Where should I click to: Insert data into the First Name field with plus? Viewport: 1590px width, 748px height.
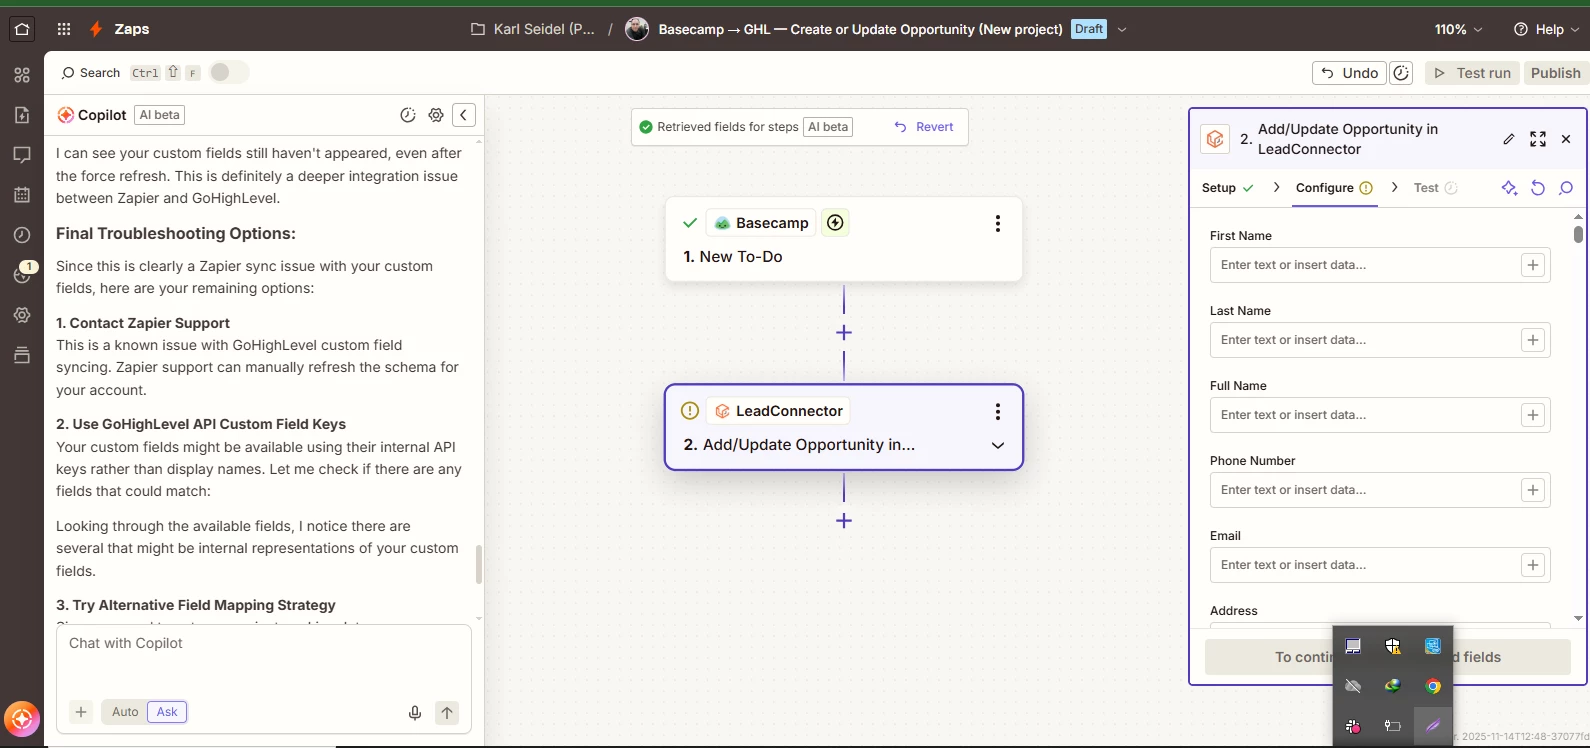point(1533,265)
